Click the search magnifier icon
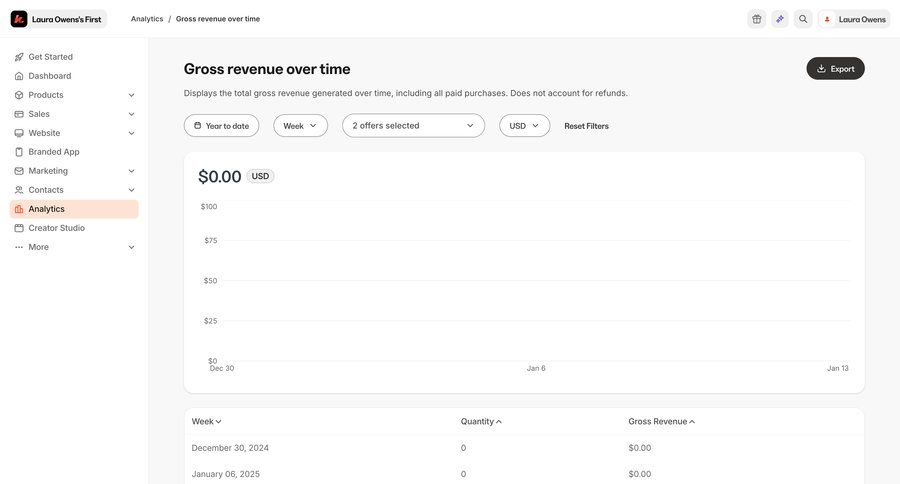 [x=803, y=19]
